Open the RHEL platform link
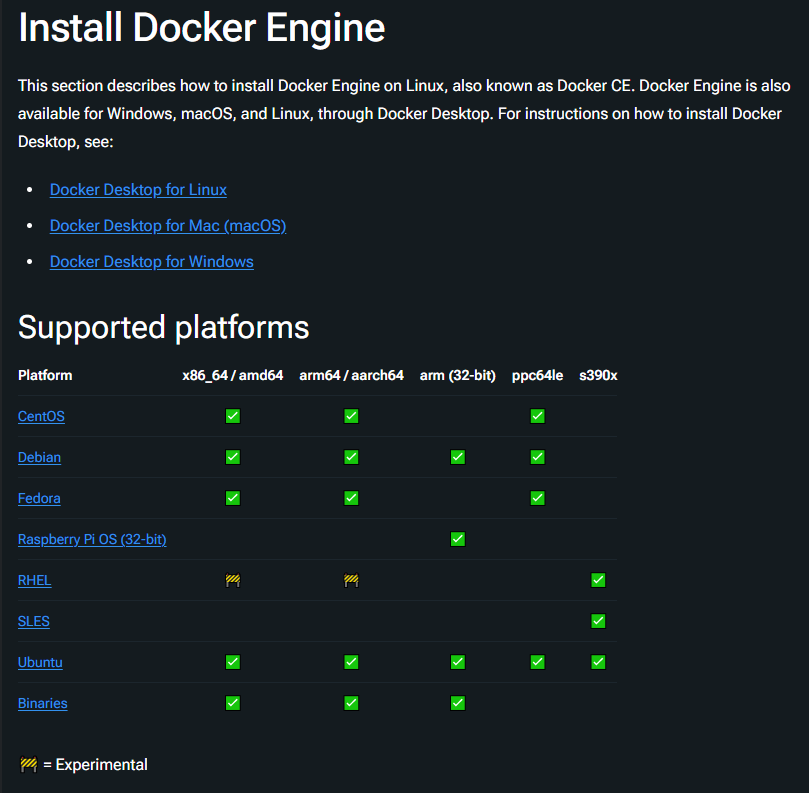The image size is (809, 793). (35, 580)
